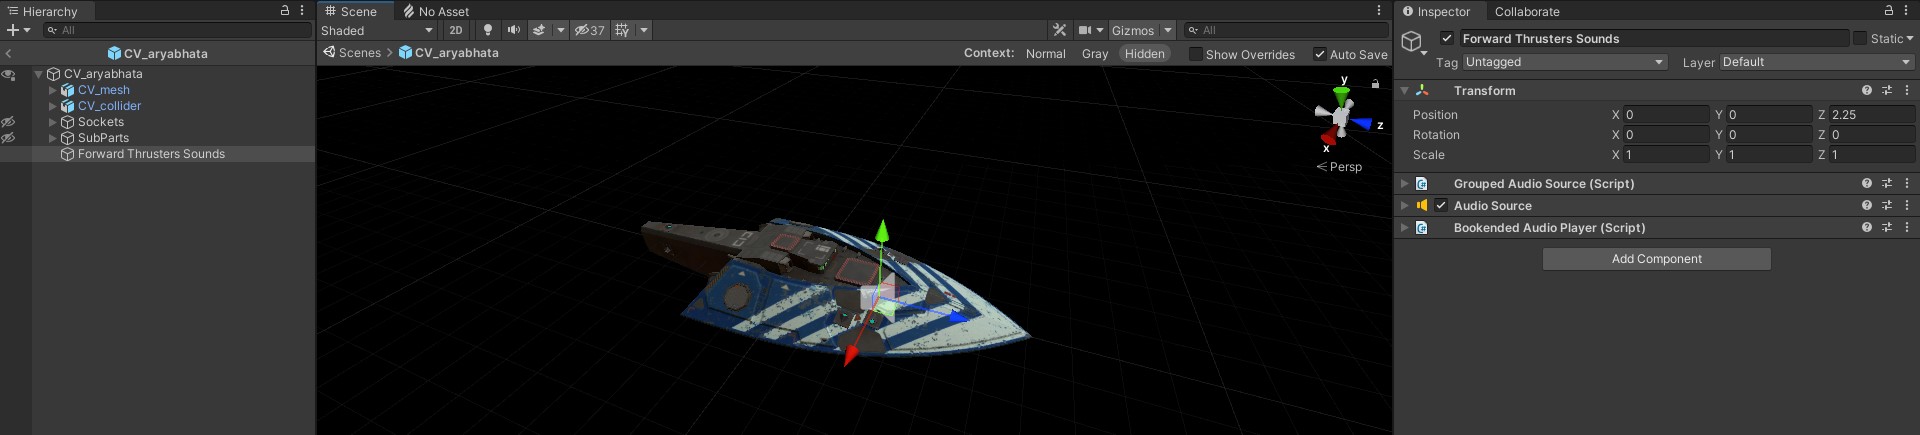The width and height of the screenshot is (1920, 435).
Task: Toggle scene lighting bulb icon
Action: pos(488,30)
